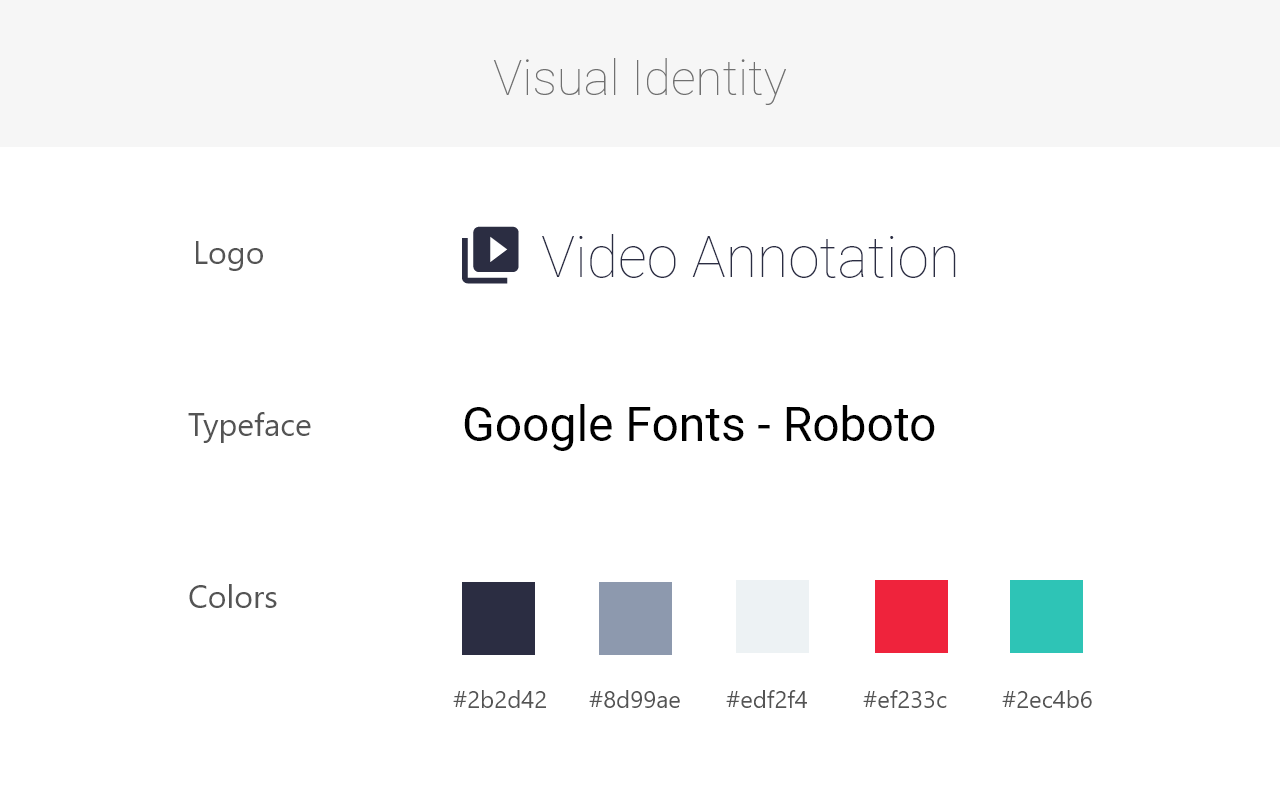Screen dimensions: 1280x800
Task: Click the 'Logo' section label
Action: [228, 254]
